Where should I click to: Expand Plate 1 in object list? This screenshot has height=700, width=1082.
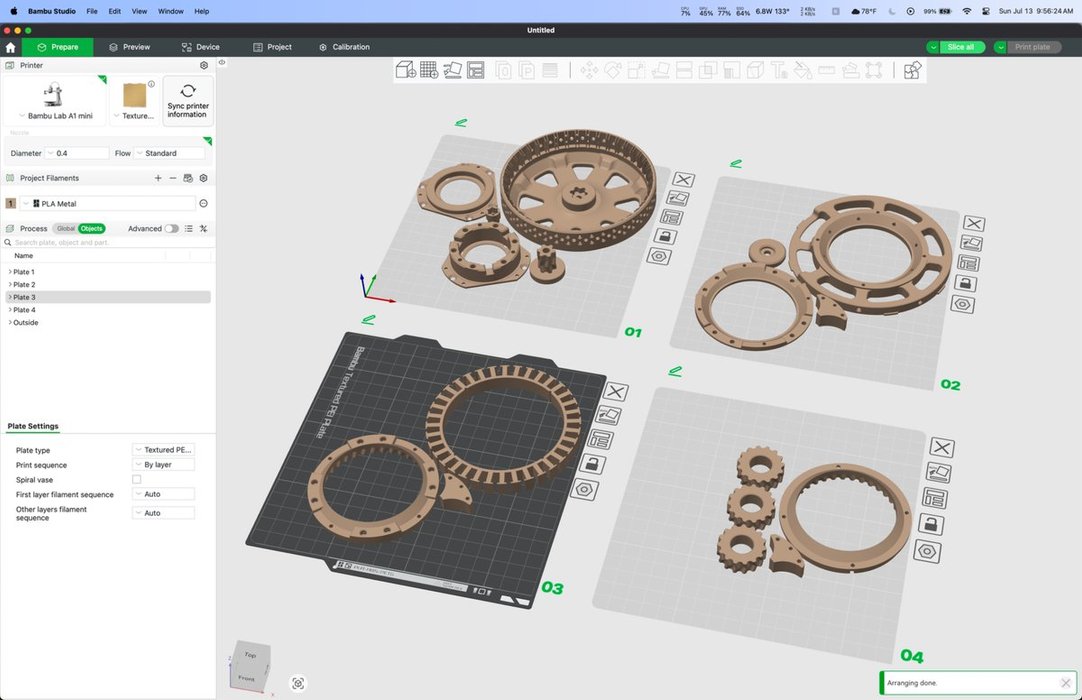[x=10, y=272]
